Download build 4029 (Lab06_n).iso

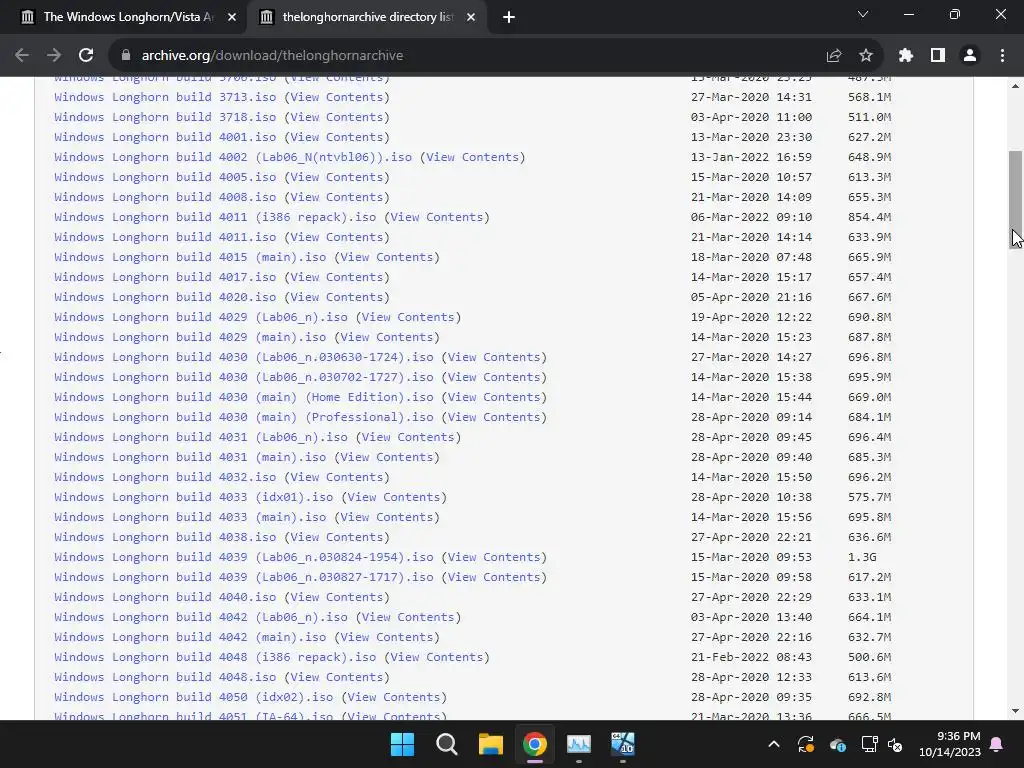[x=201, y=317]
